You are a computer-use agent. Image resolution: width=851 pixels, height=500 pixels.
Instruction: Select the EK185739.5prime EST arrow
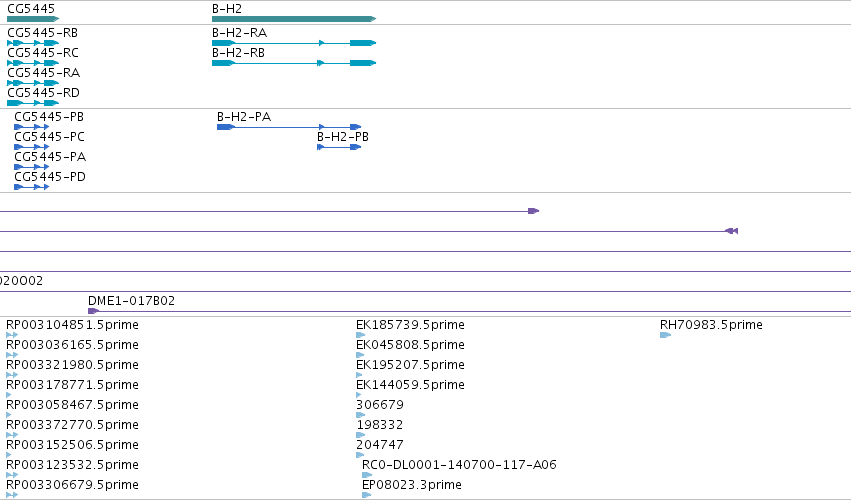360,335
